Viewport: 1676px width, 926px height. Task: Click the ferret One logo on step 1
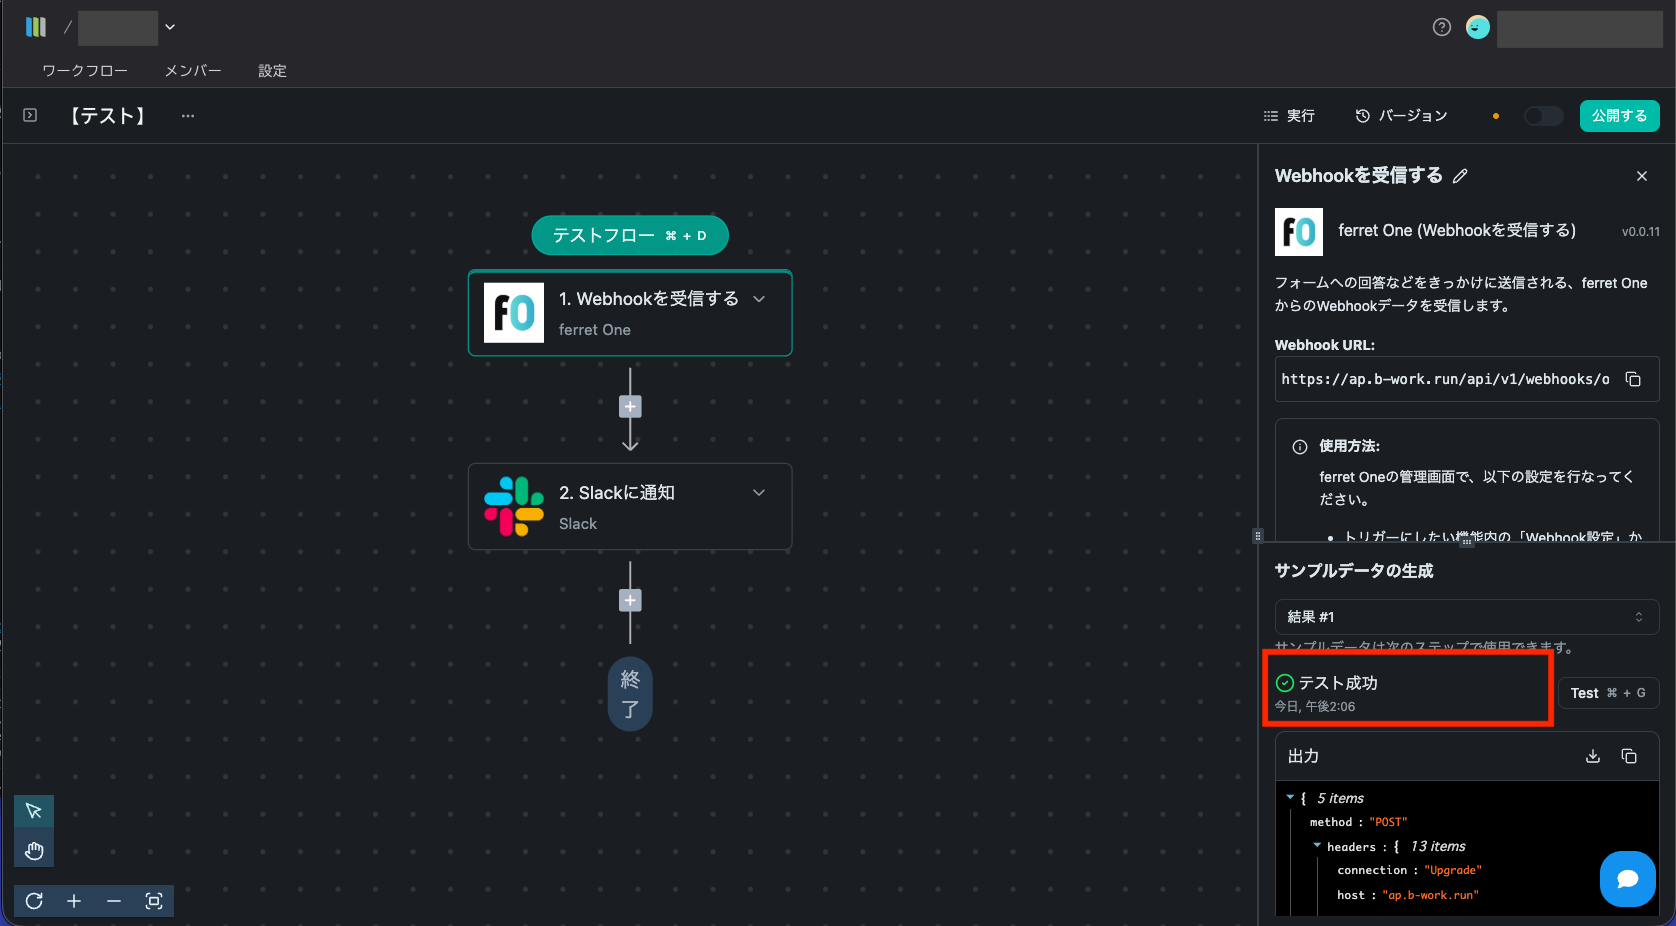(514, 313)
